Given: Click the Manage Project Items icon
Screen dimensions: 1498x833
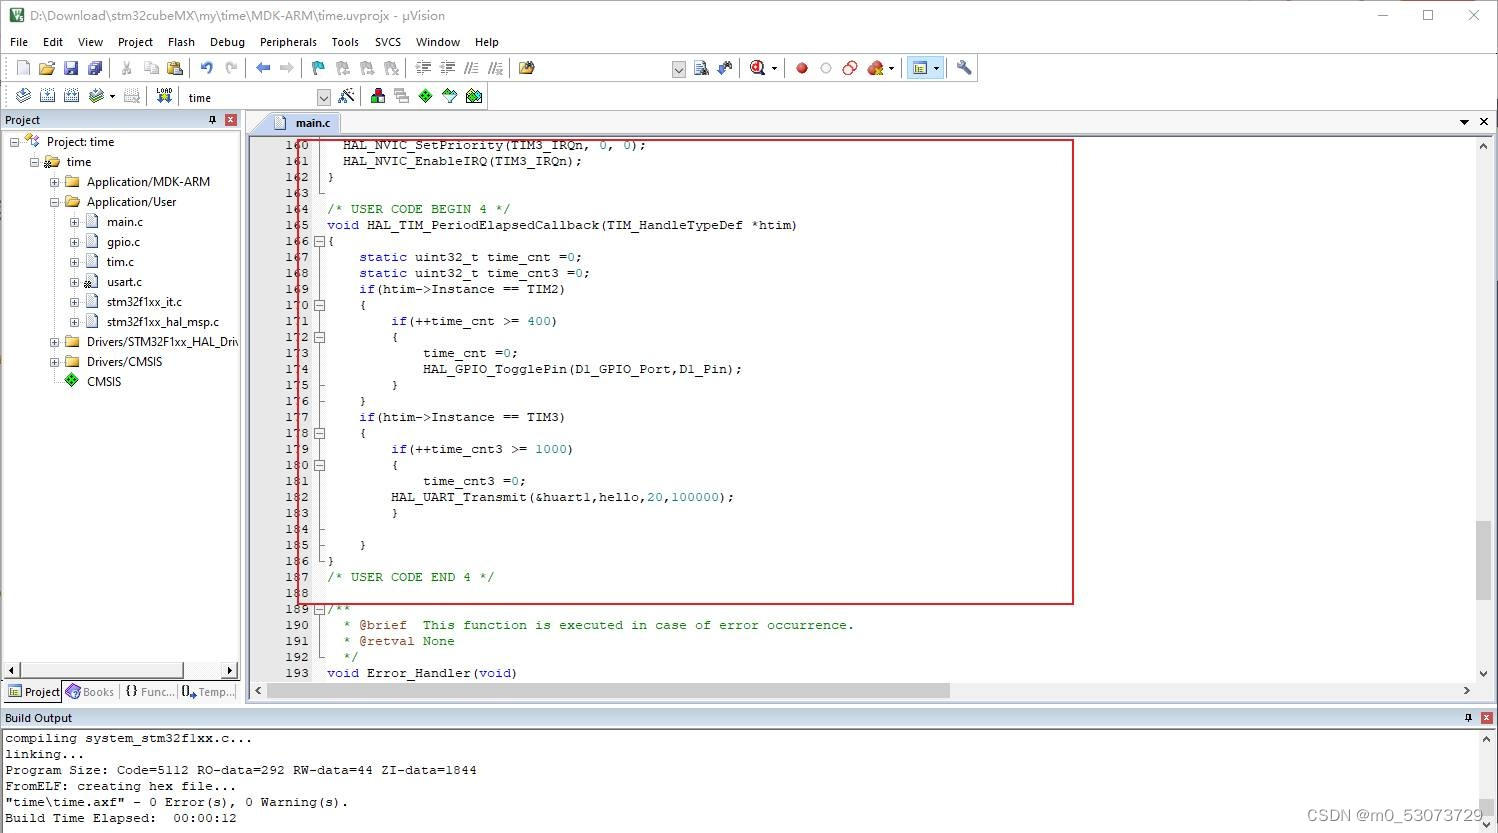Looking at the screenshot, I should (x=378, y=96).
